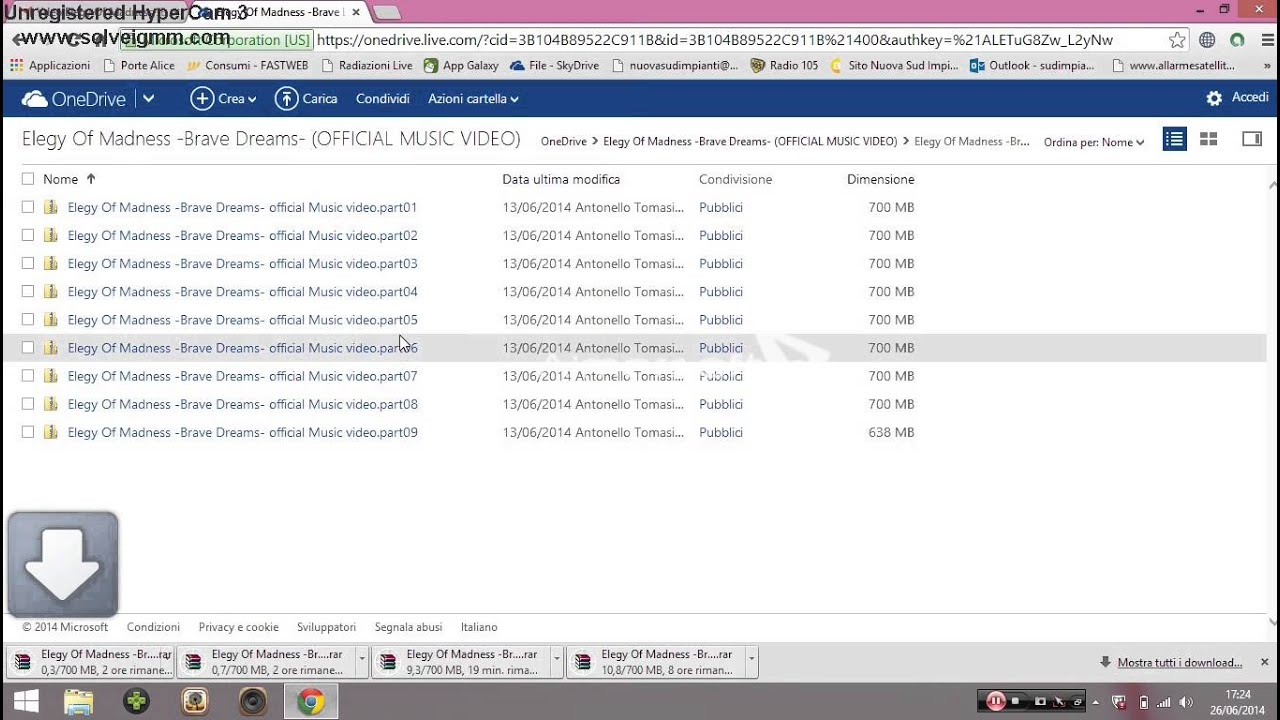Screen dimensions: 1280x720
Task: Expand options arrow of 10,8/700 MB download
Action: point(752,661)
